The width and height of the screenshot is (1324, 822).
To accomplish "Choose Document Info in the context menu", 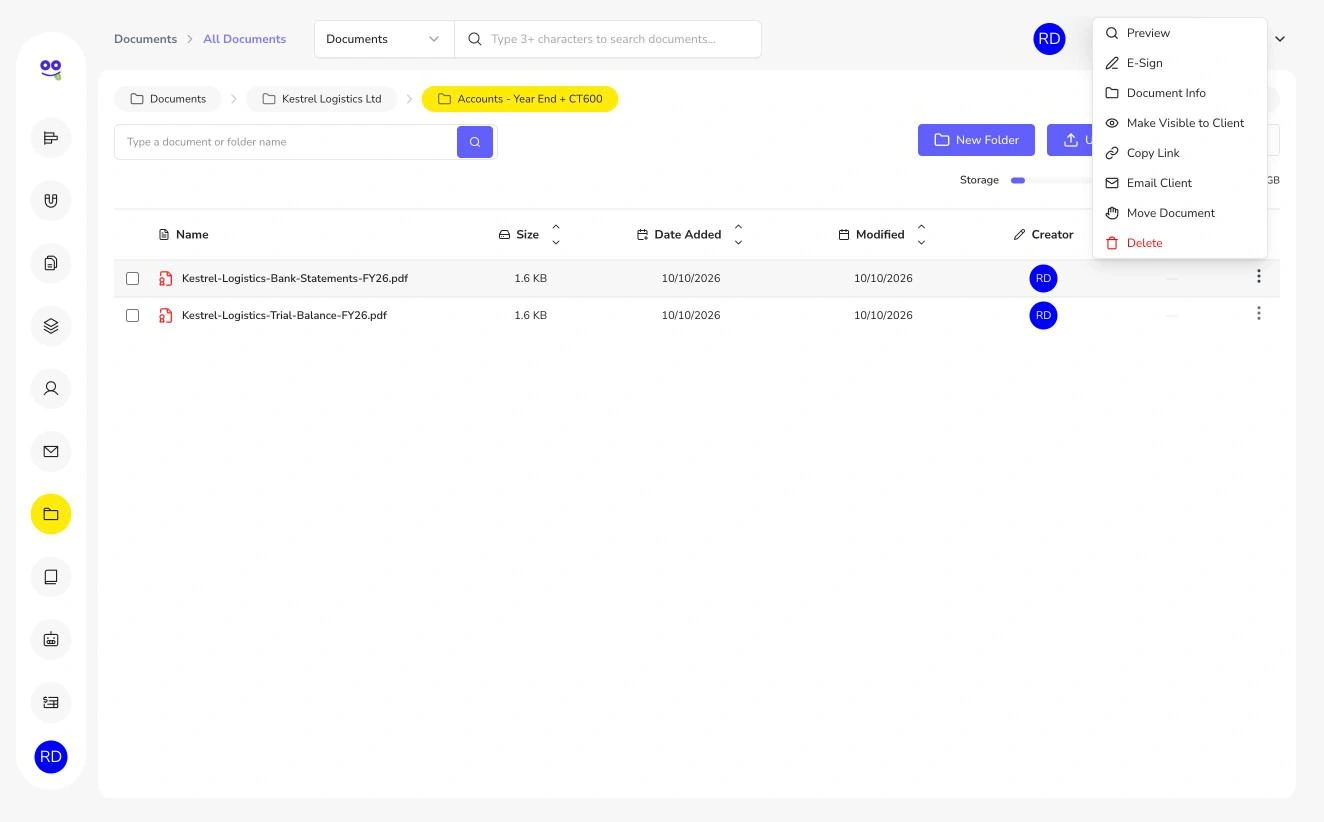I will [x=1180, y=93].
